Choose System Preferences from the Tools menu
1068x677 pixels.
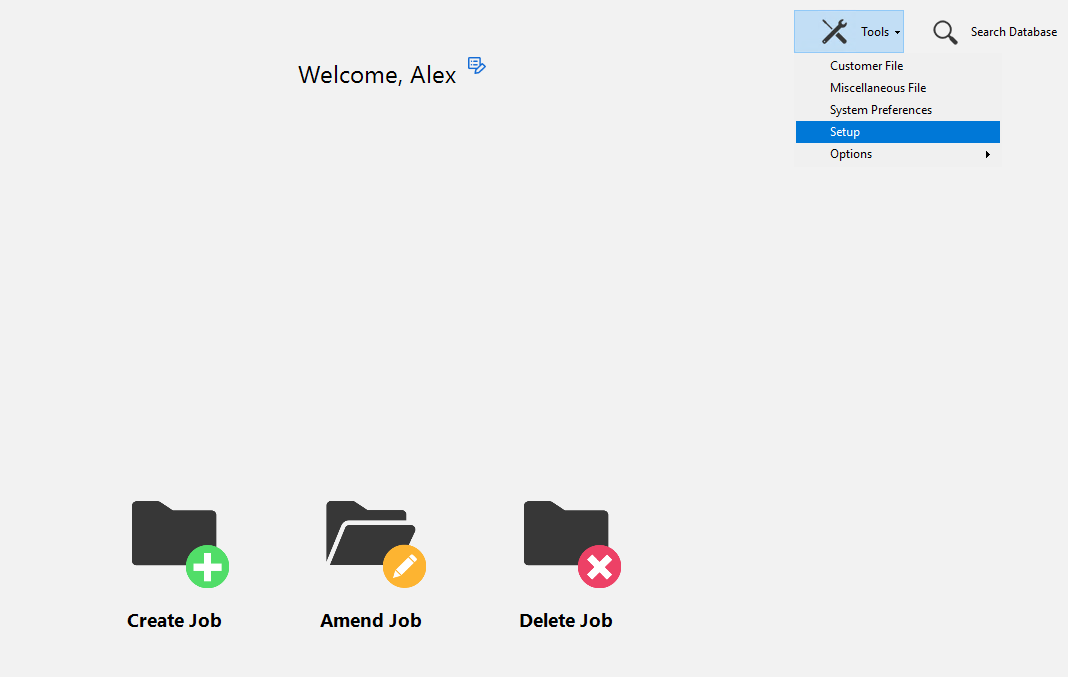(x=880, y=110)
